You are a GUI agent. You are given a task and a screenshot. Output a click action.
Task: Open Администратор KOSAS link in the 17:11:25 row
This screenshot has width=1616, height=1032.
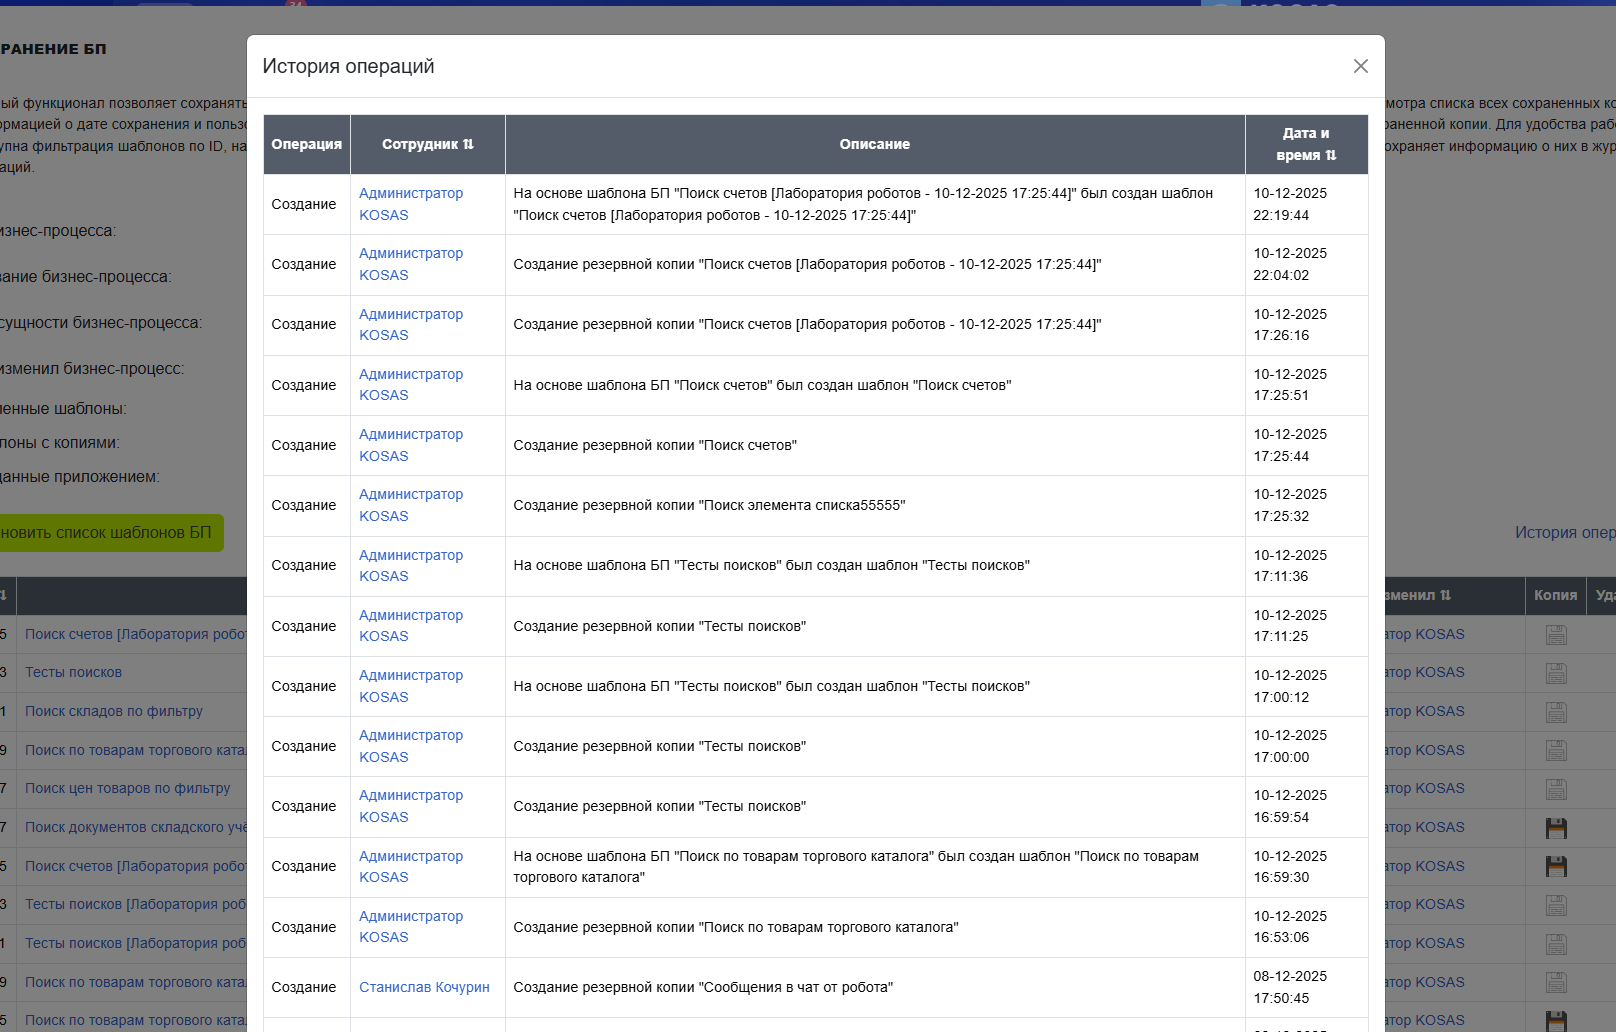click(x=411, y=626)
